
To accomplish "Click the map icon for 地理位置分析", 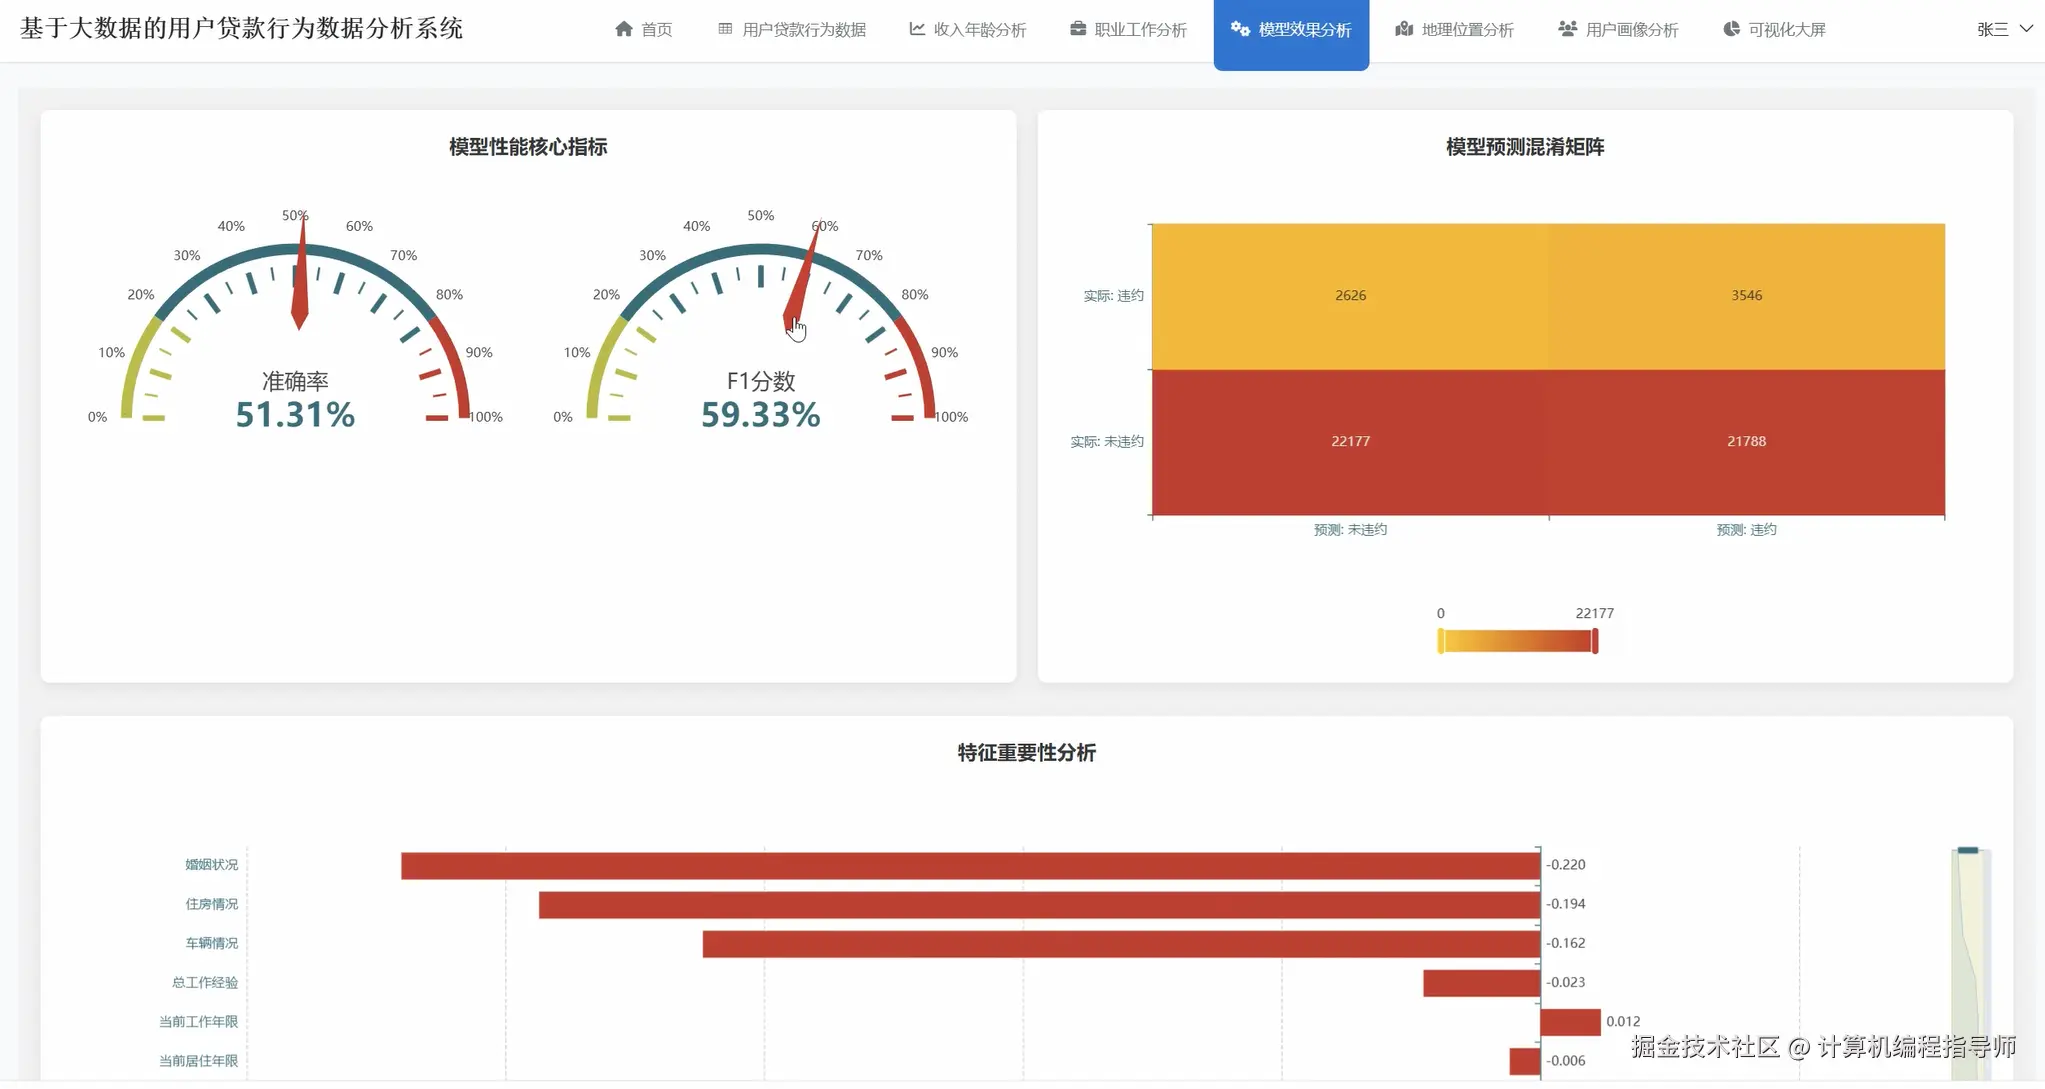I will 1404,29.
